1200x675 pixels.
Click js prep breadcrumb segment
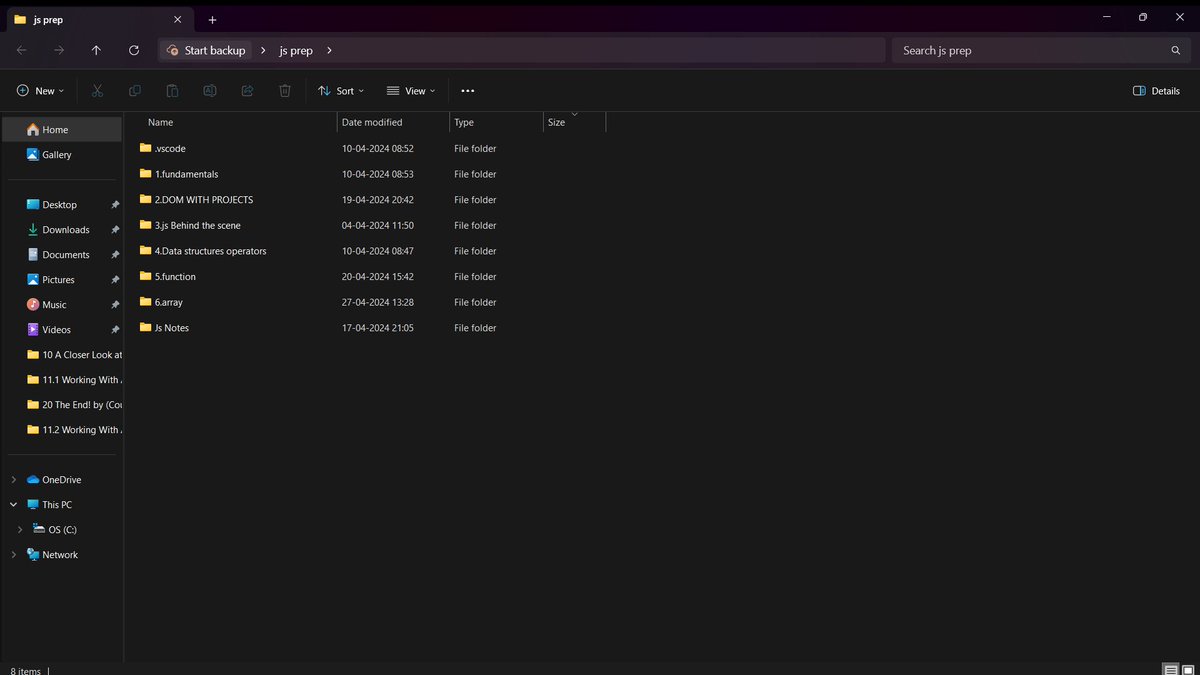(296, 50)
